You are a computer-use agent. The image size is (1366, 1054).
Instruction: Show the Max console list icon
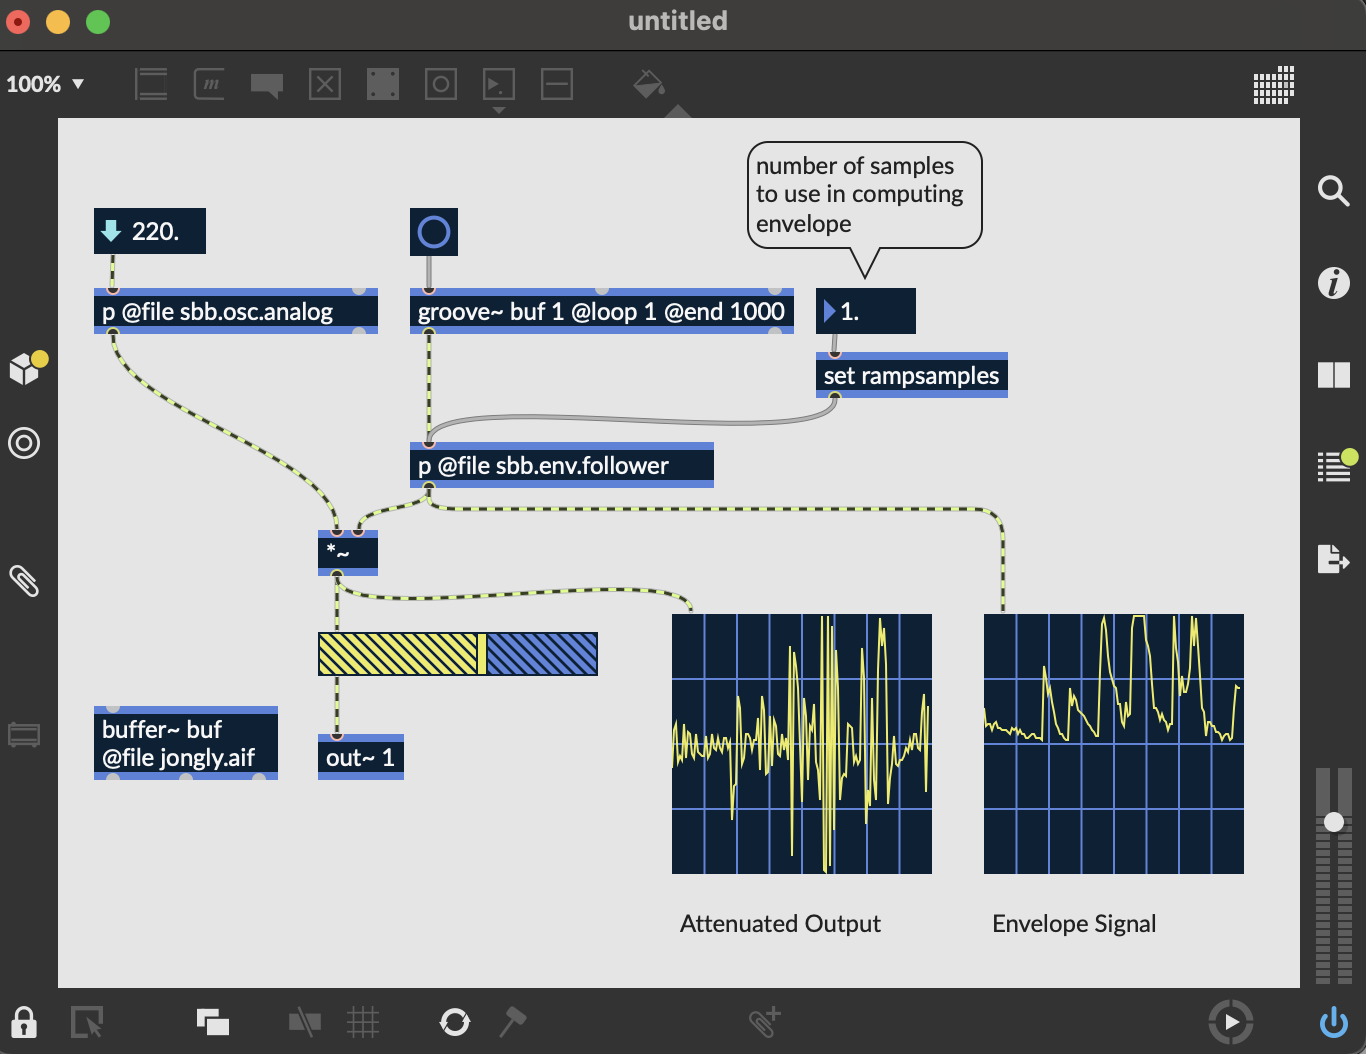click(x=1333, y=466)
